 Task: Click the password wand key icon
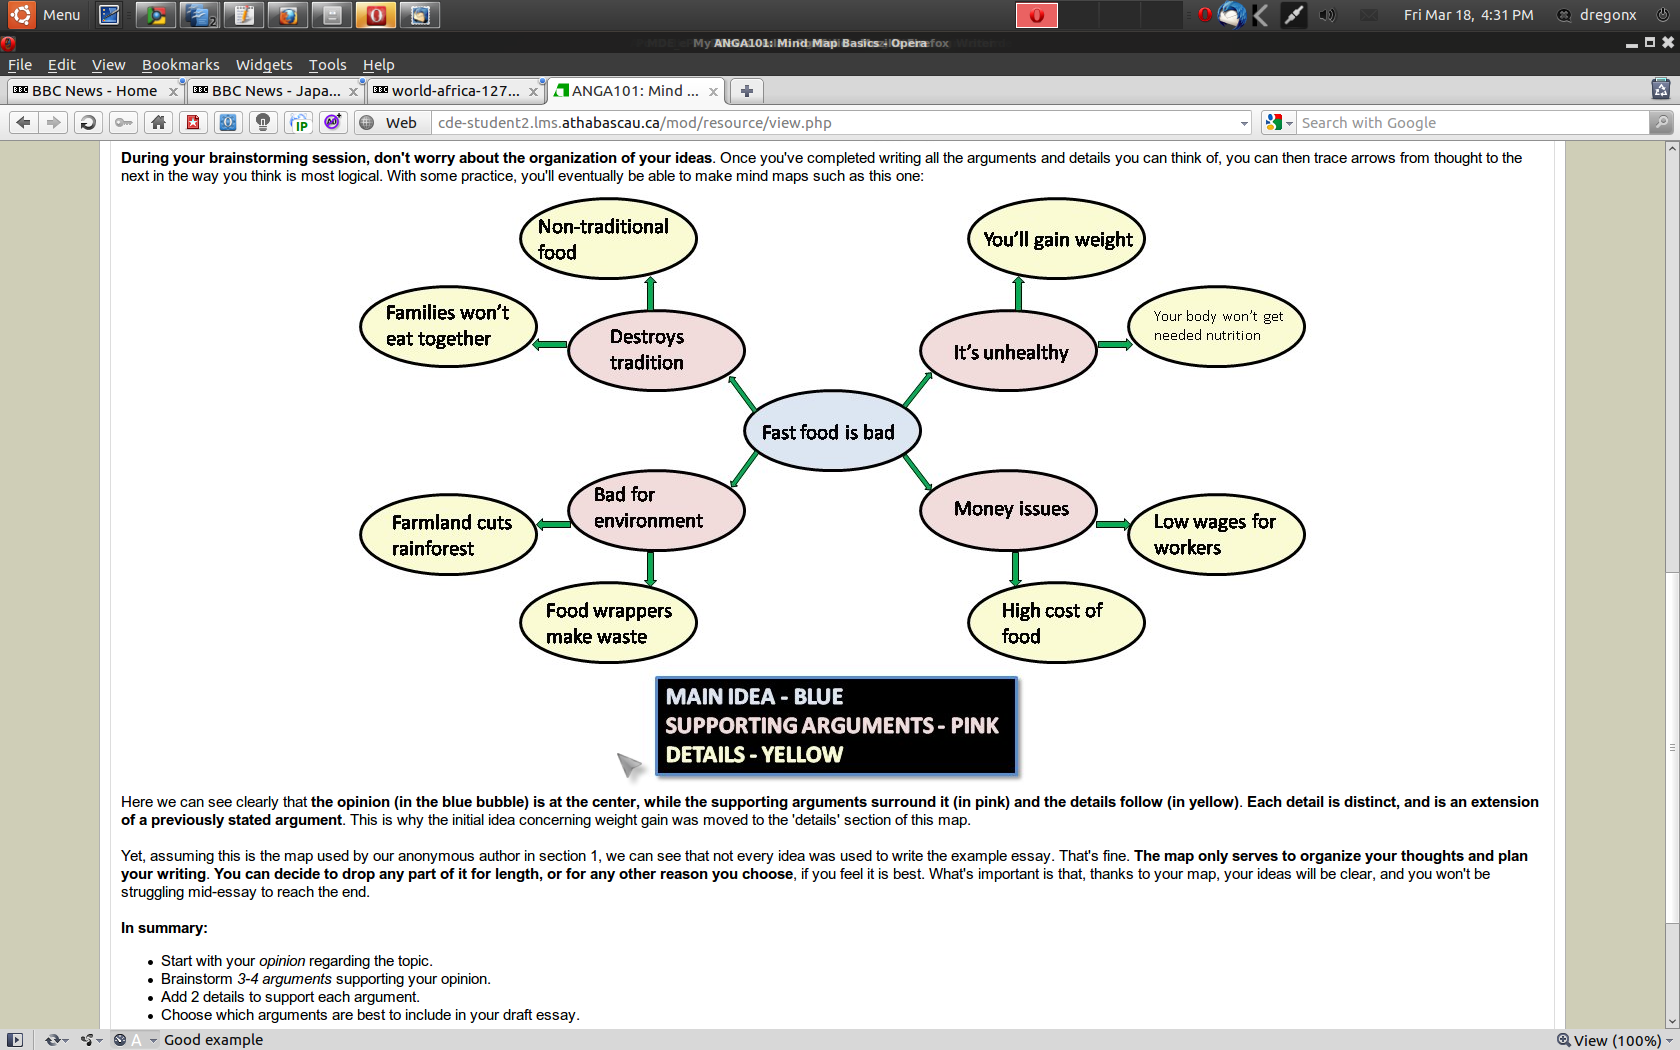point(123,122)
